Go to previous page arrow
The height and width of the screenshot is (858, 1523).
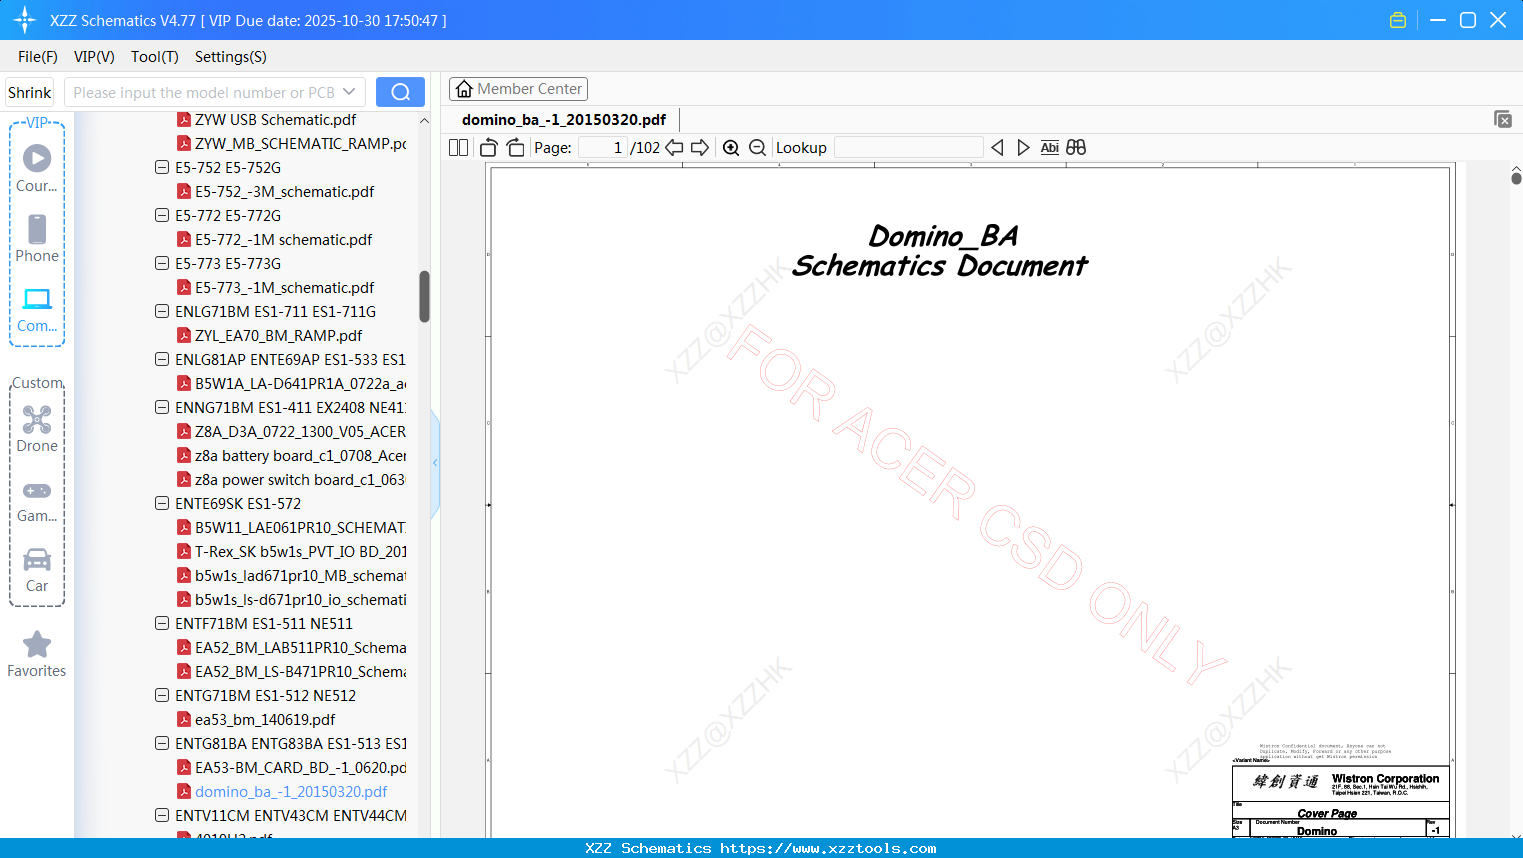click(x=674, y=148)
